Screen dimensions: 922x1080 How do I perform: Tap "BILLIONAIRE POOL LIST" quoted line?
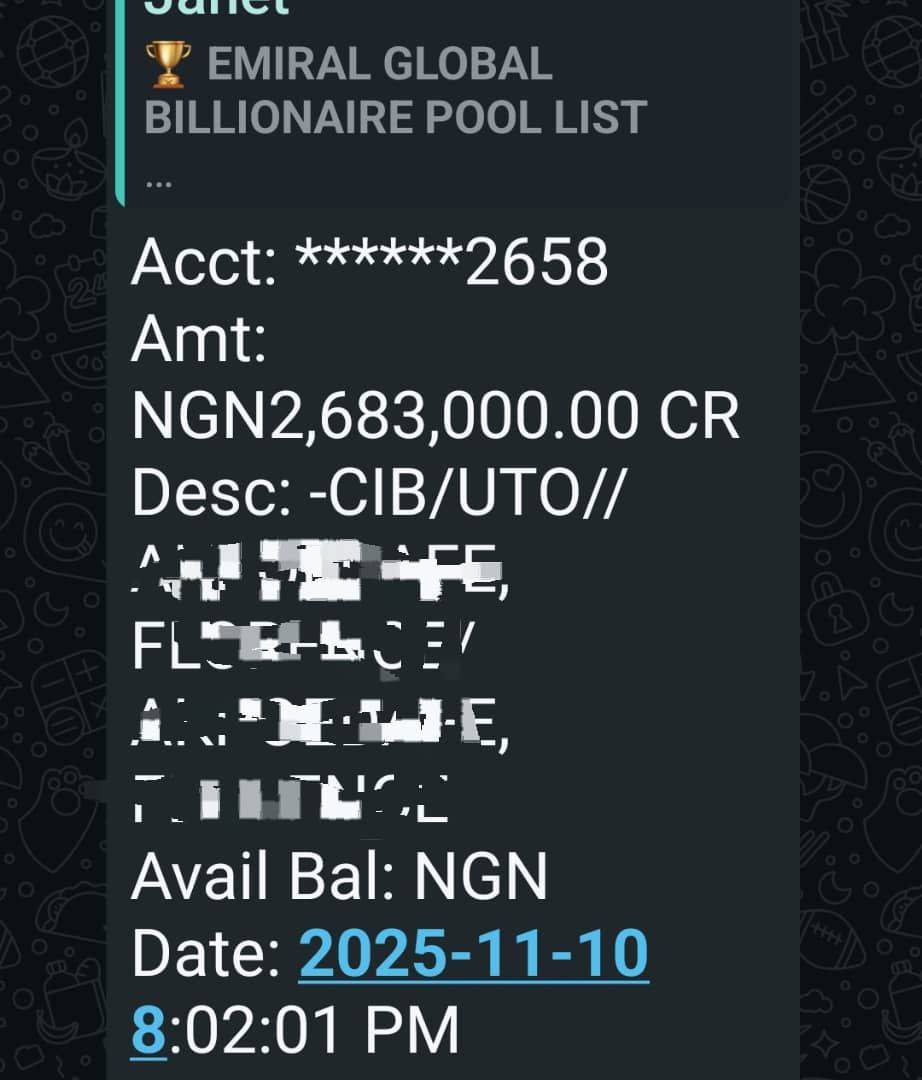pos(396,117)
